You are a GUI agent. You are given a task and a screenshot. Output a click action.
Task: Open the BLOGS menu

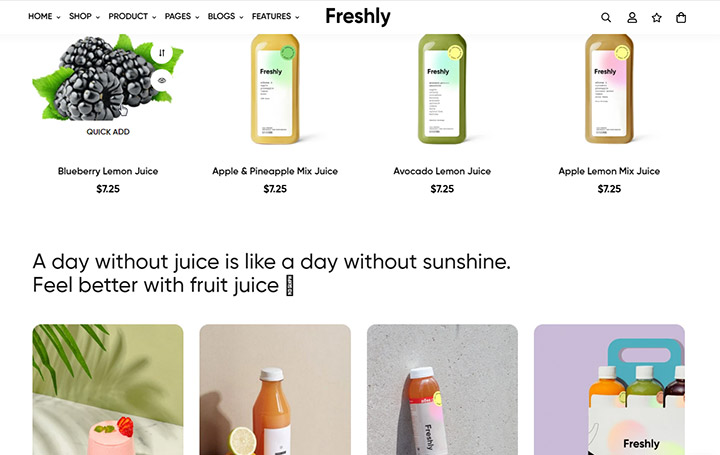[x=225, y=16]
